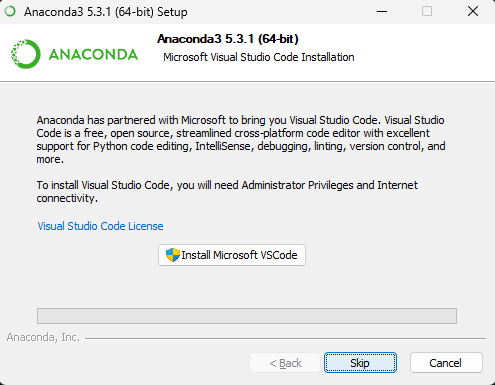Close the setup window with X
This screenshot has height=385, width=495.
pos(473,11)
